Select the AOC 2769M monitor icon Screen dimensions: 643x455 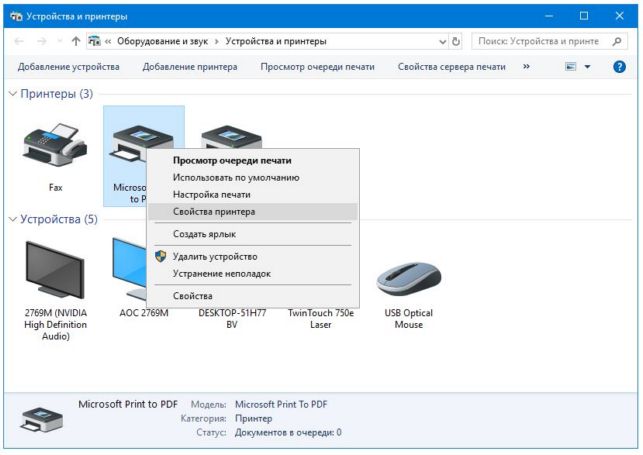pyautogui.click(x=129, y=268)
